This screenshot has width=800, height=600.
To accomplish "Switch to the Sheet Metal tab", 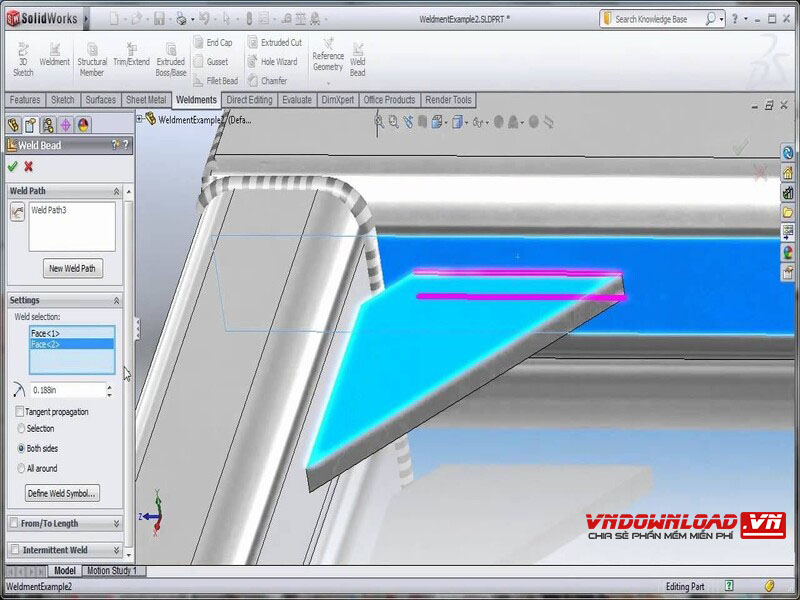I will (146, 99).
